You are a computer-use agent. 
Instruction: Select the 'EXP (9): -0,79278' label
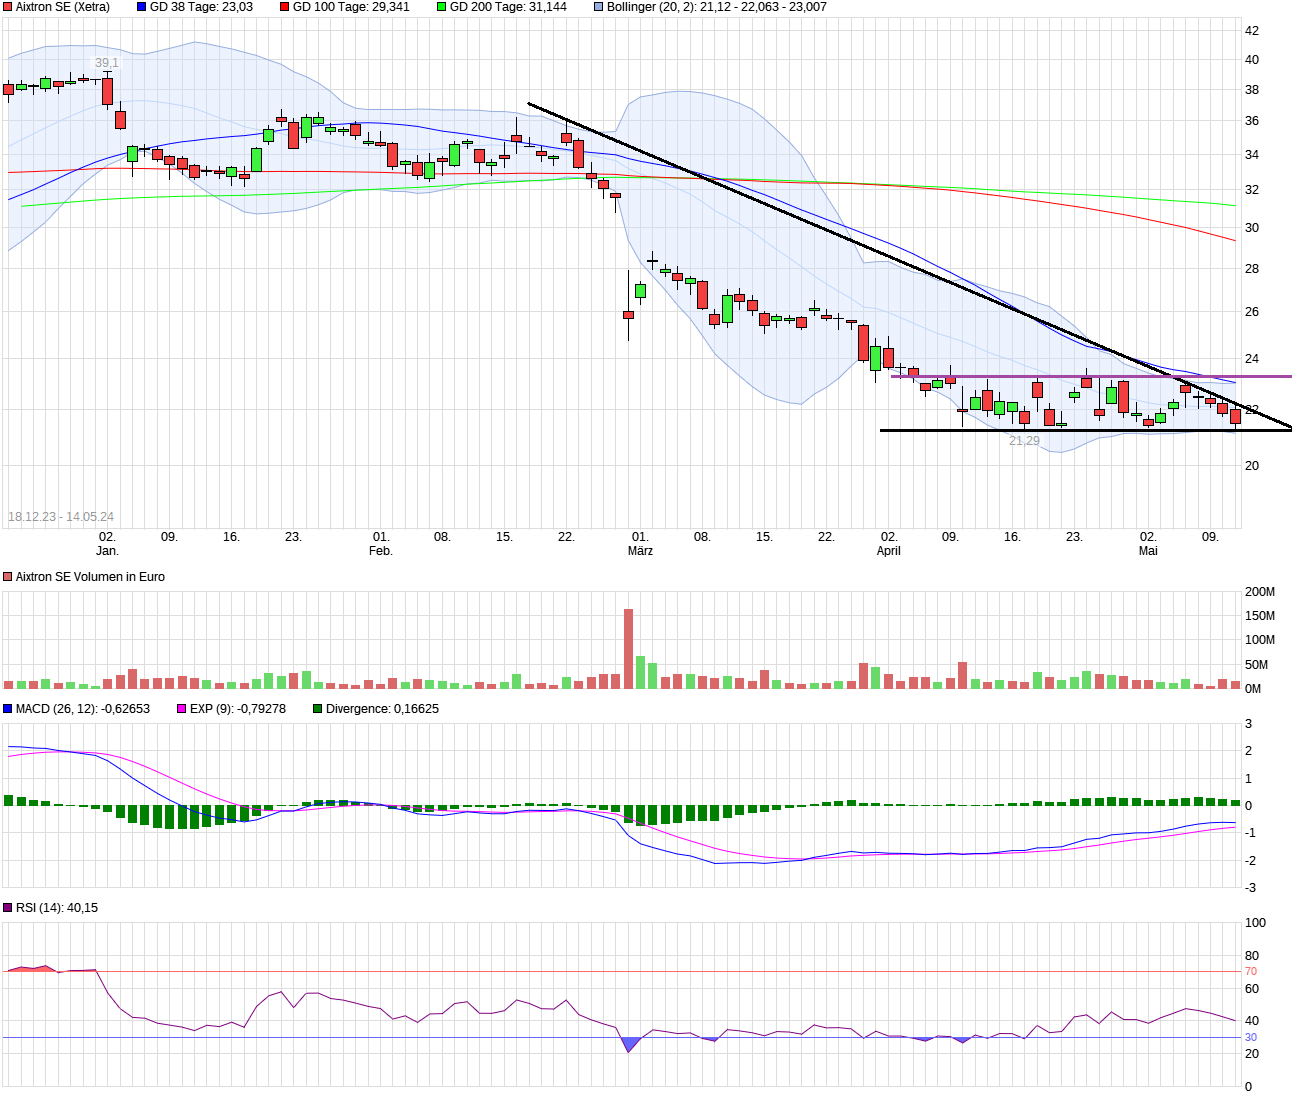(x=238, y=709)
